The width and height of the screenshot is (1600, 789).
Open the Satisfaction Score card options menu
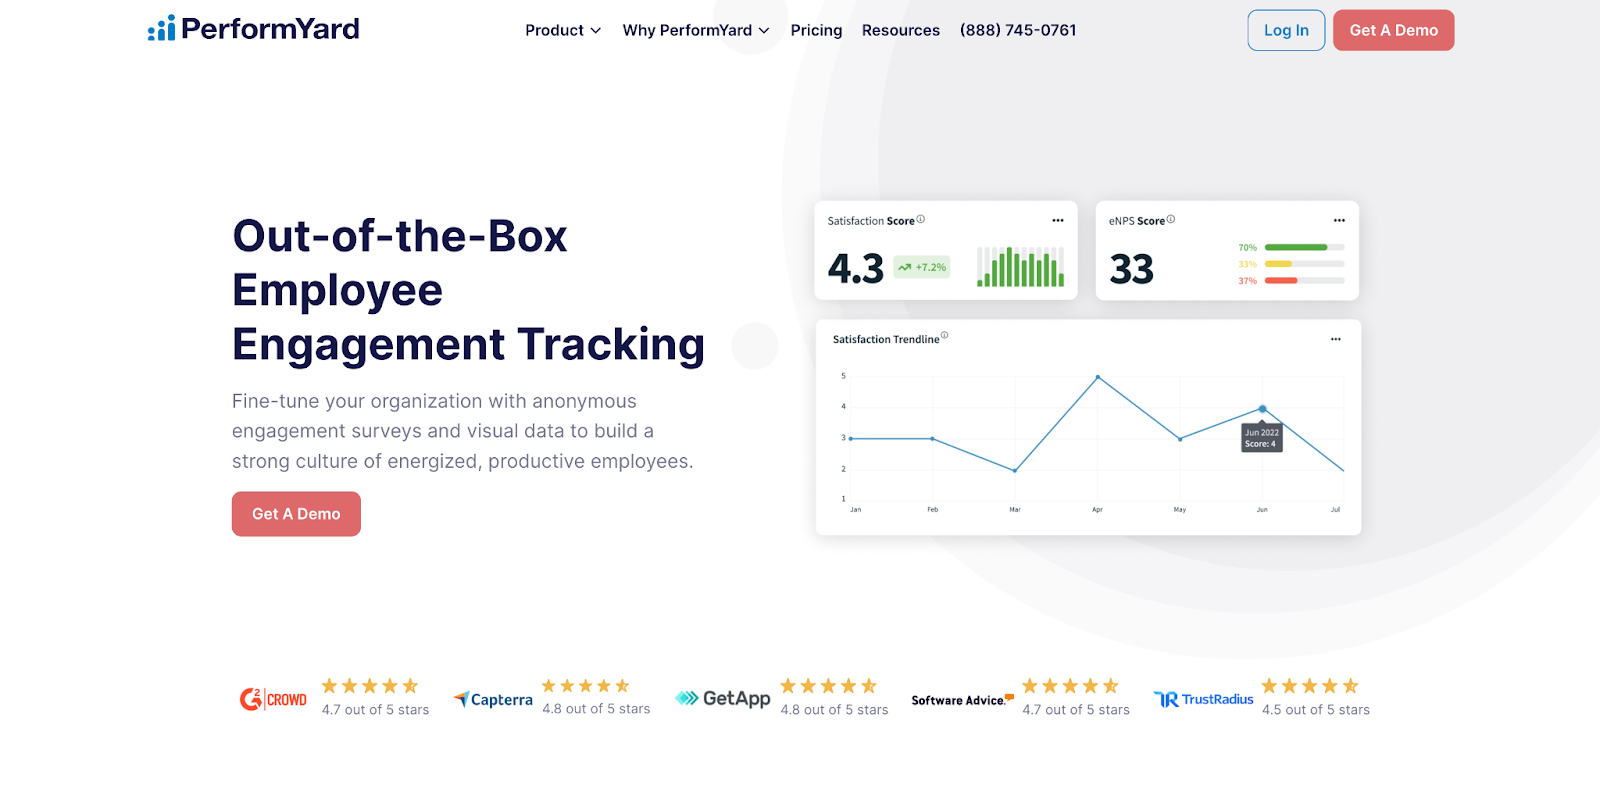pos(1058,220)
